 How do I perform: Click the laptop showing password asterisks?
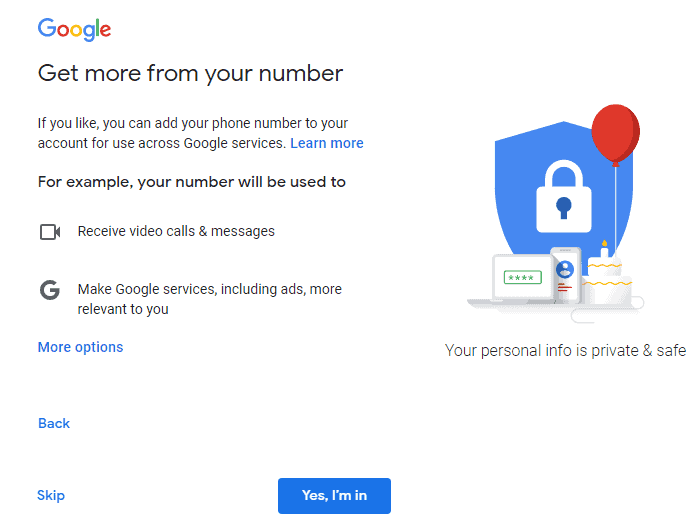click(x=521, y=280)
